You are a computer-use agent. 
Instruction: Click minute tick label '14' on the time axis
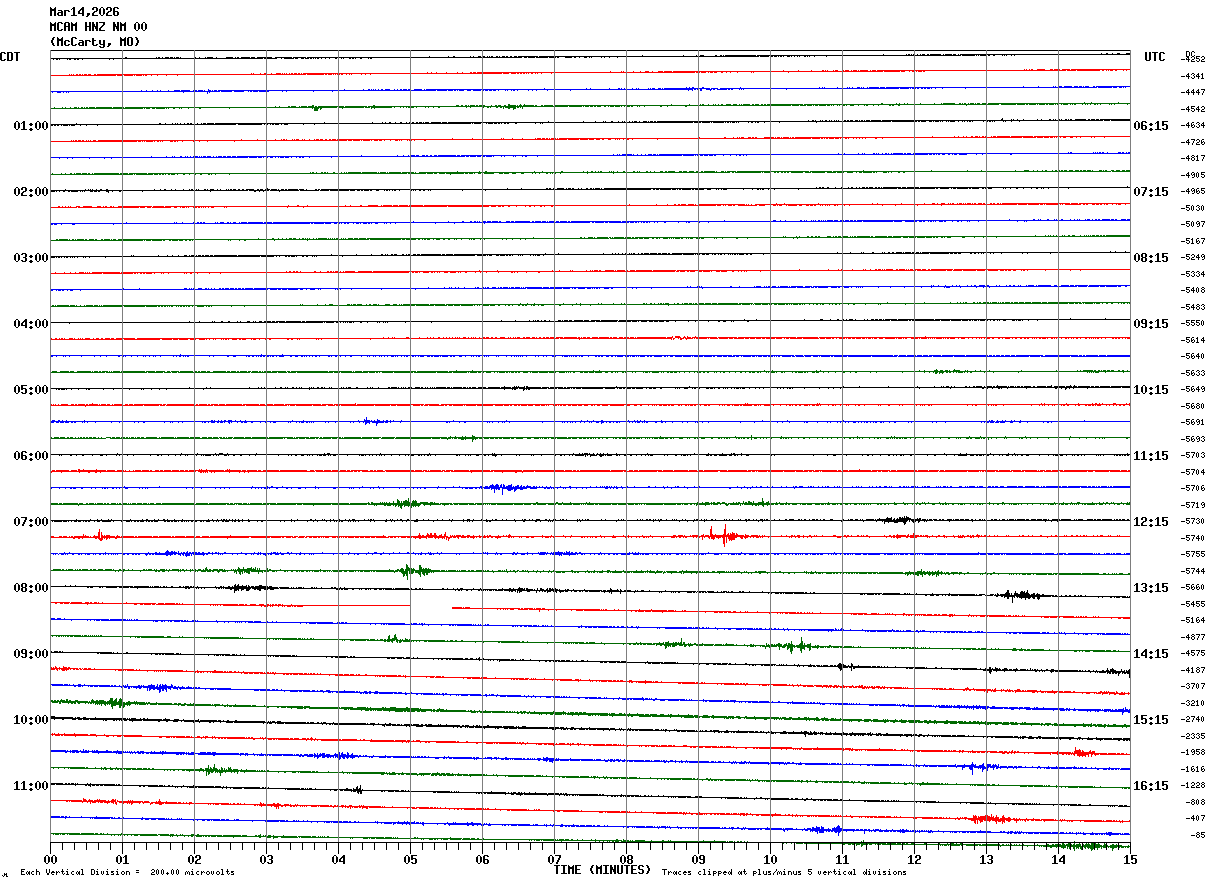pyautogui.click(x=1058, y=859)
